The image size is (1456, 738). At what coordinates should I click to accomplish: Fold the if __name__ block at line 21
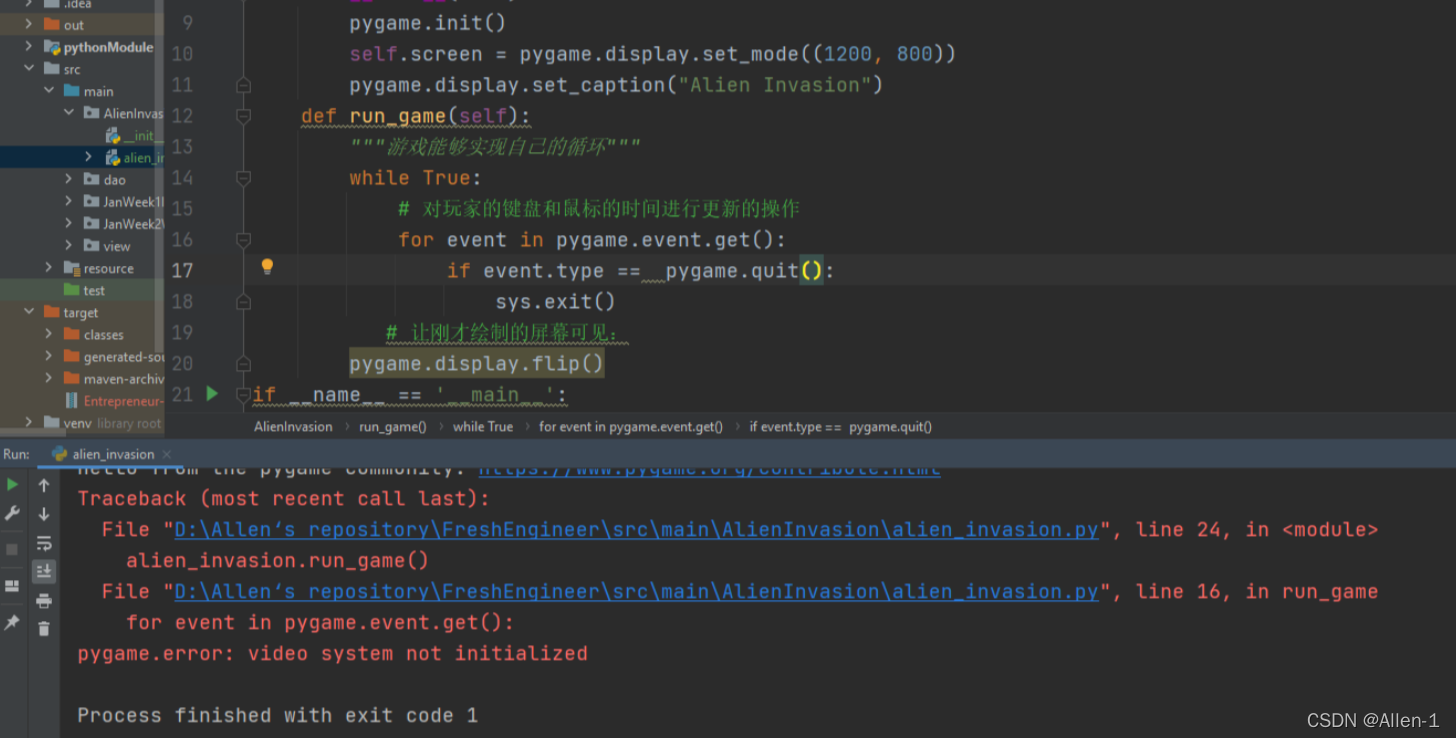coord(243,394)
